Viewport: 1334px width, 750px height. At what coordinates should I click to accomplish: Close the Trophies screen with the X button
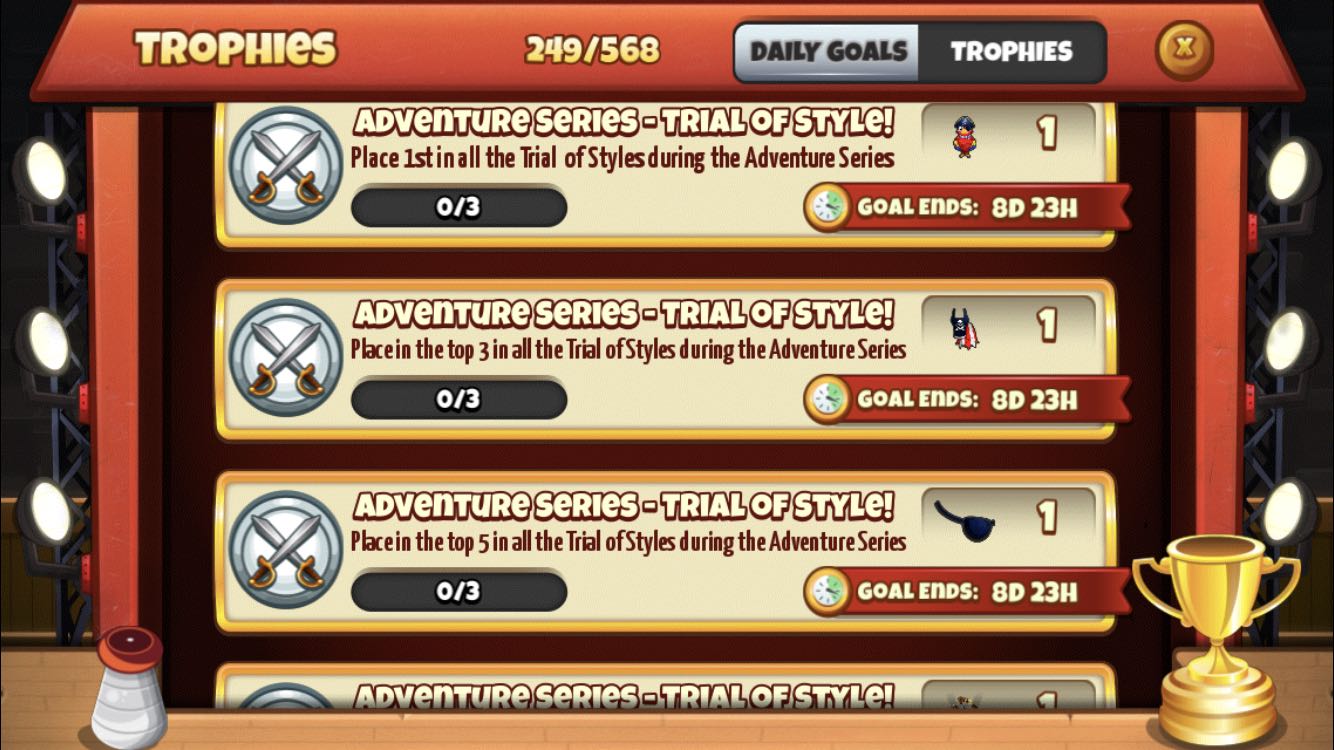point(1185,50)
